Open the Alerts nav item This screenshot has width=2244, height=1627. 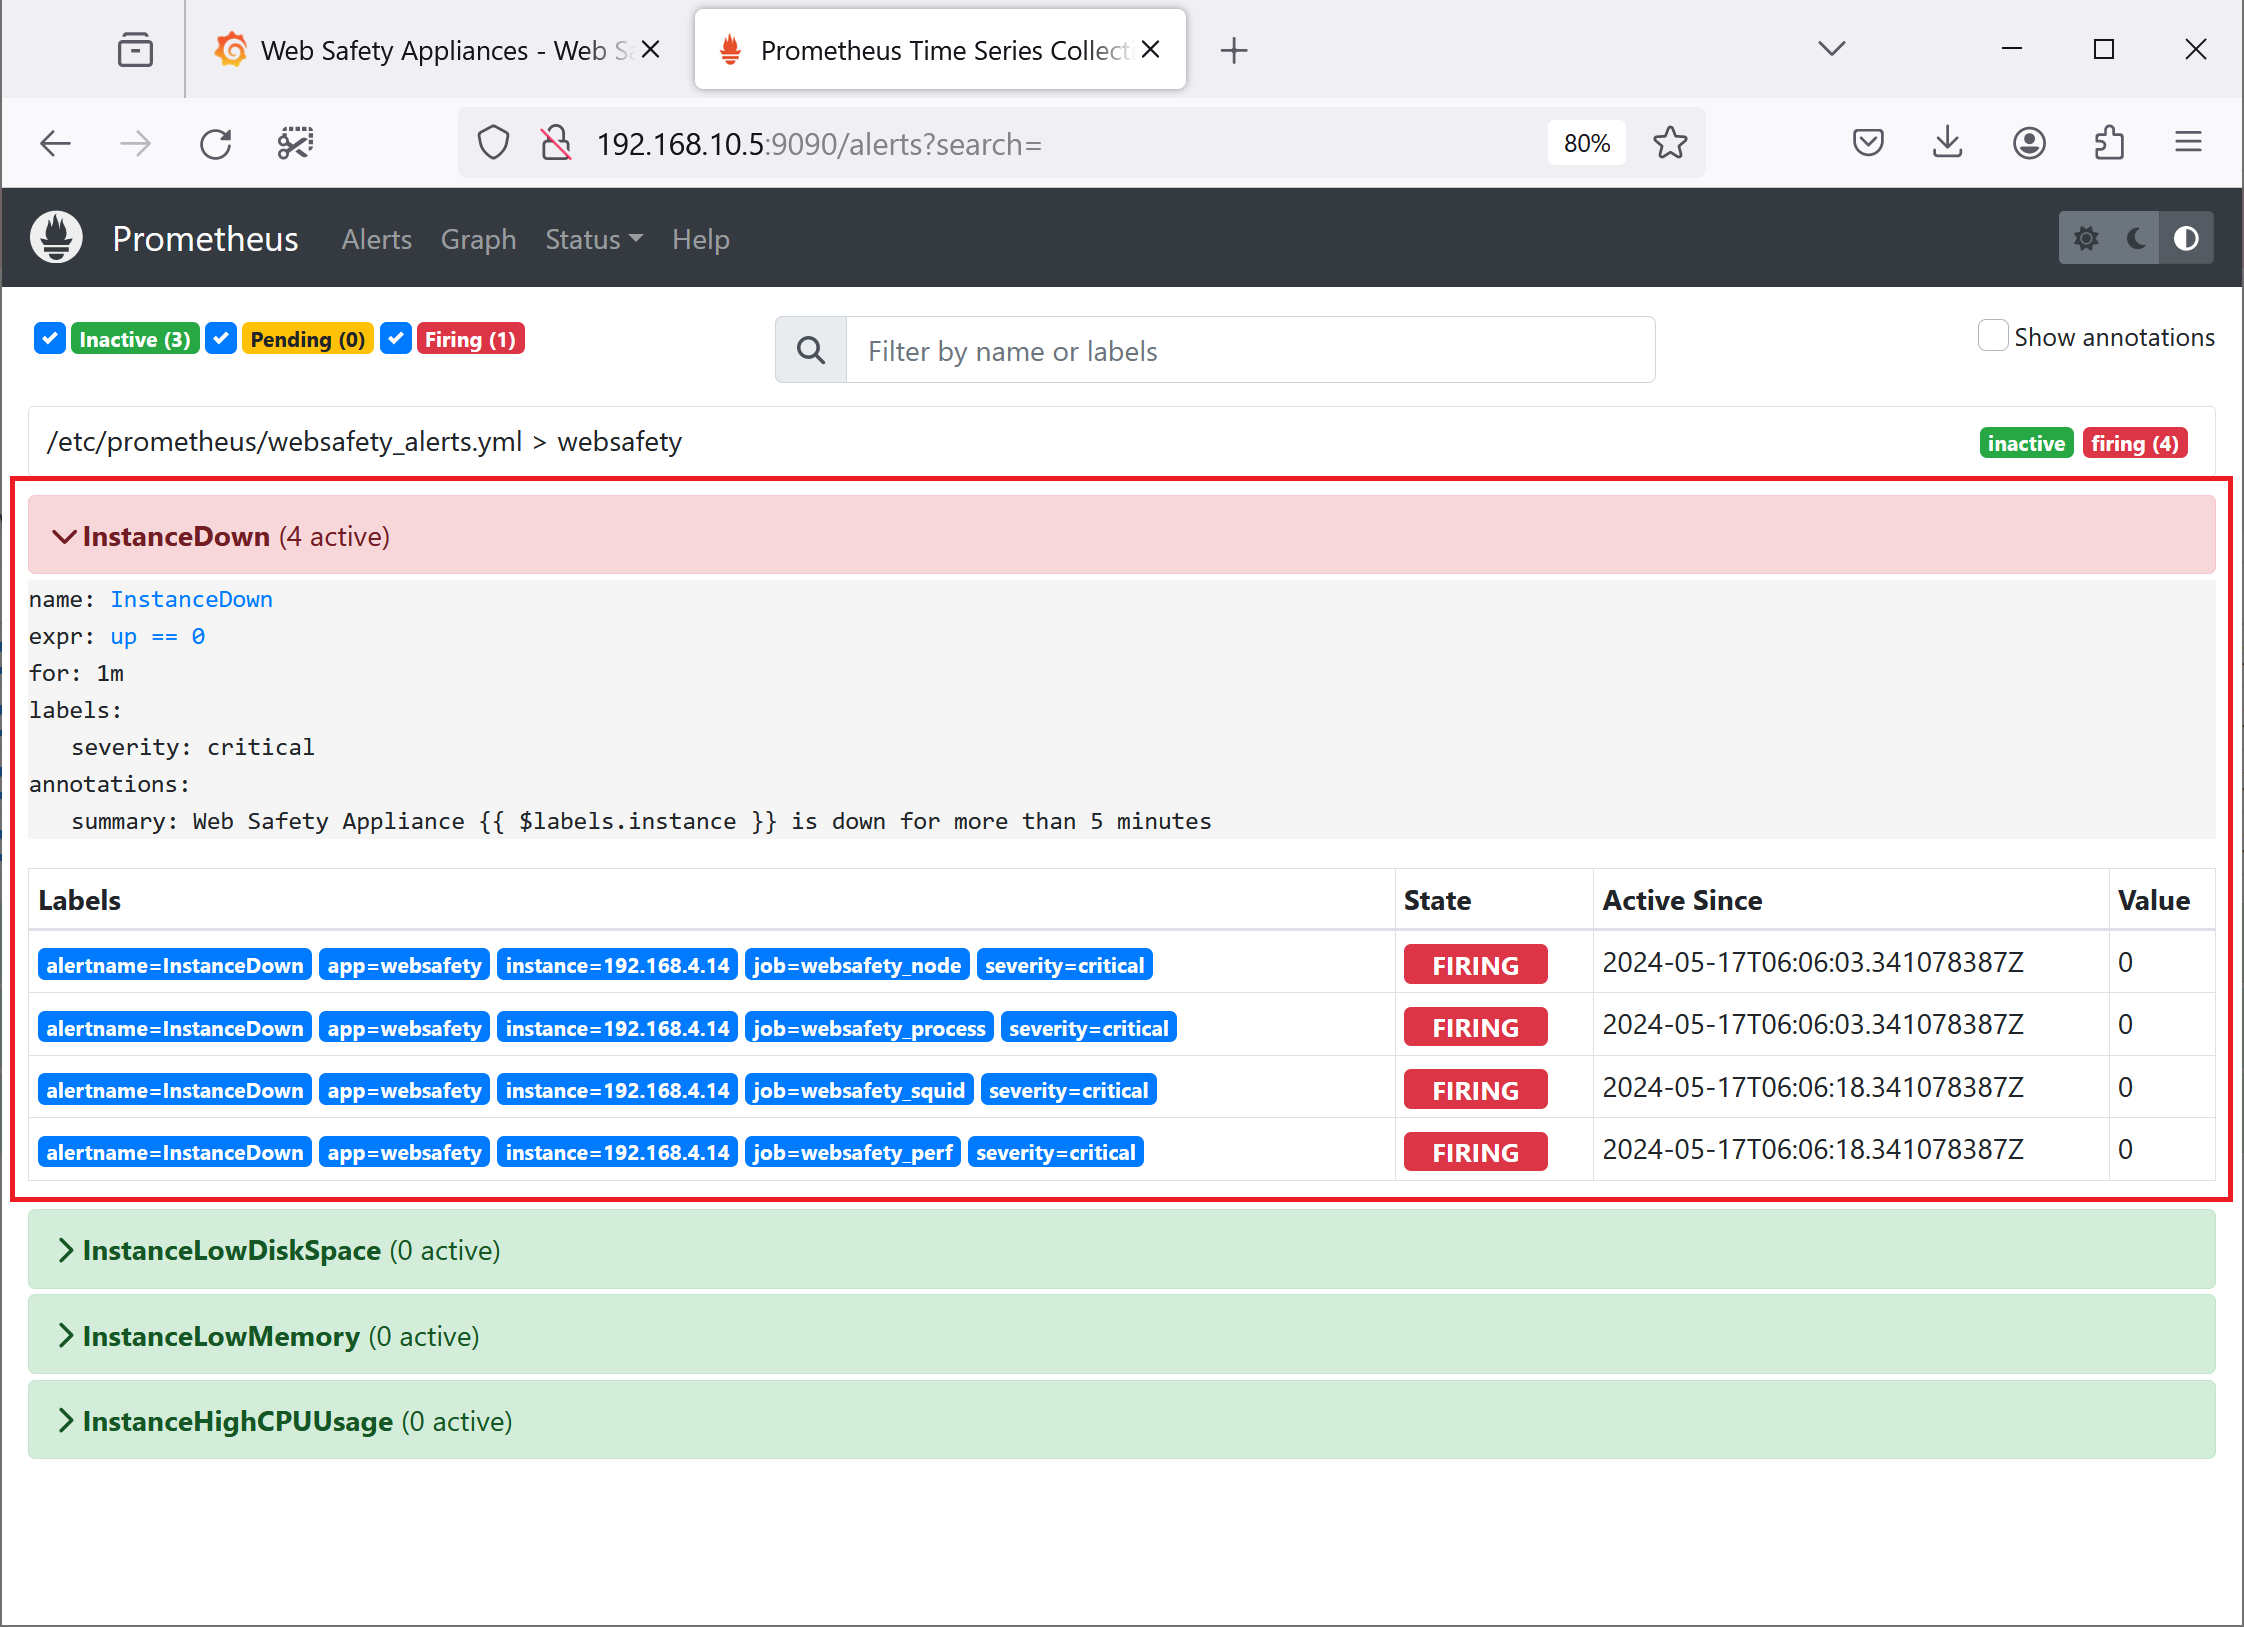click(376, 239)
